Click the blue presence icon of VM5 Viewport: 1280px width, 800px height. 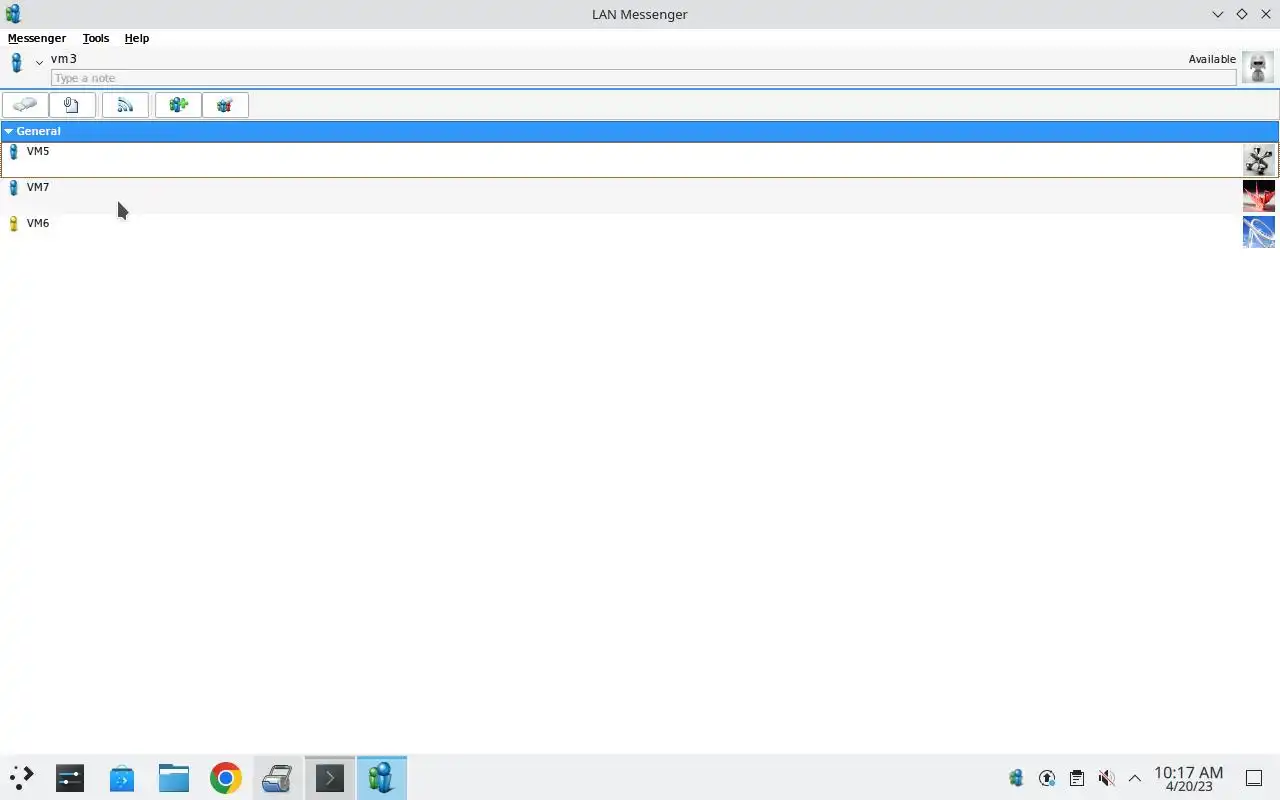[x=13, y=152]
